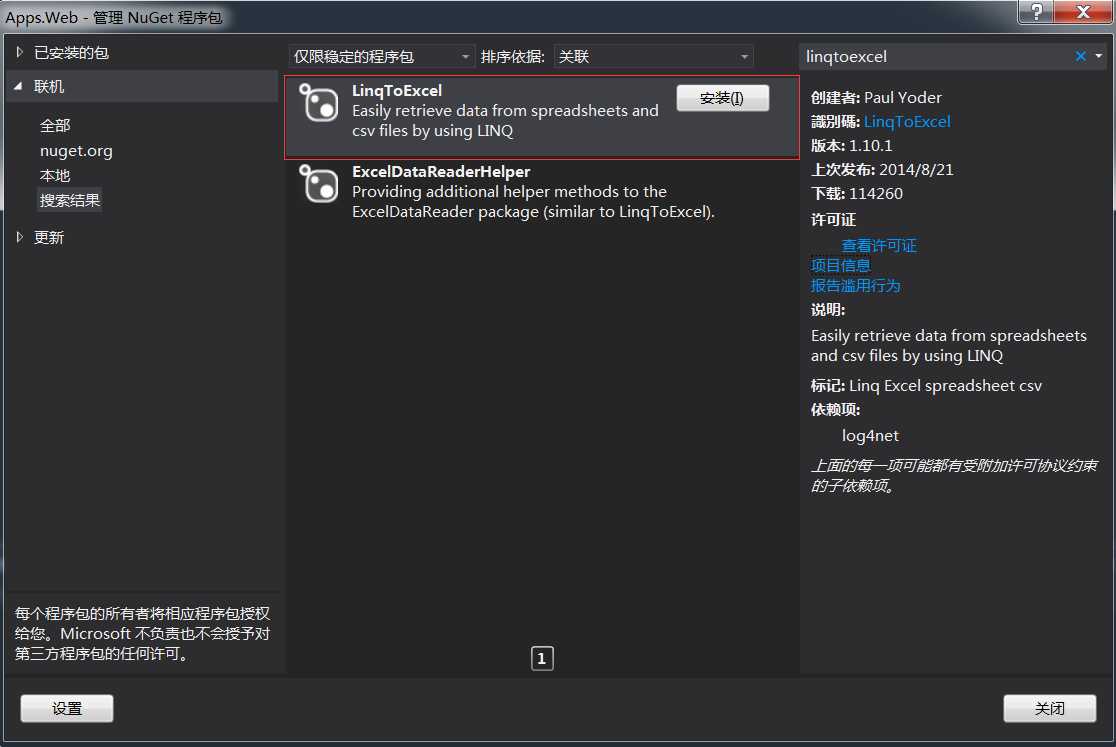Click the 下载 114260 count
This screenshot has width=1116, height=747.
coord(875,194)
